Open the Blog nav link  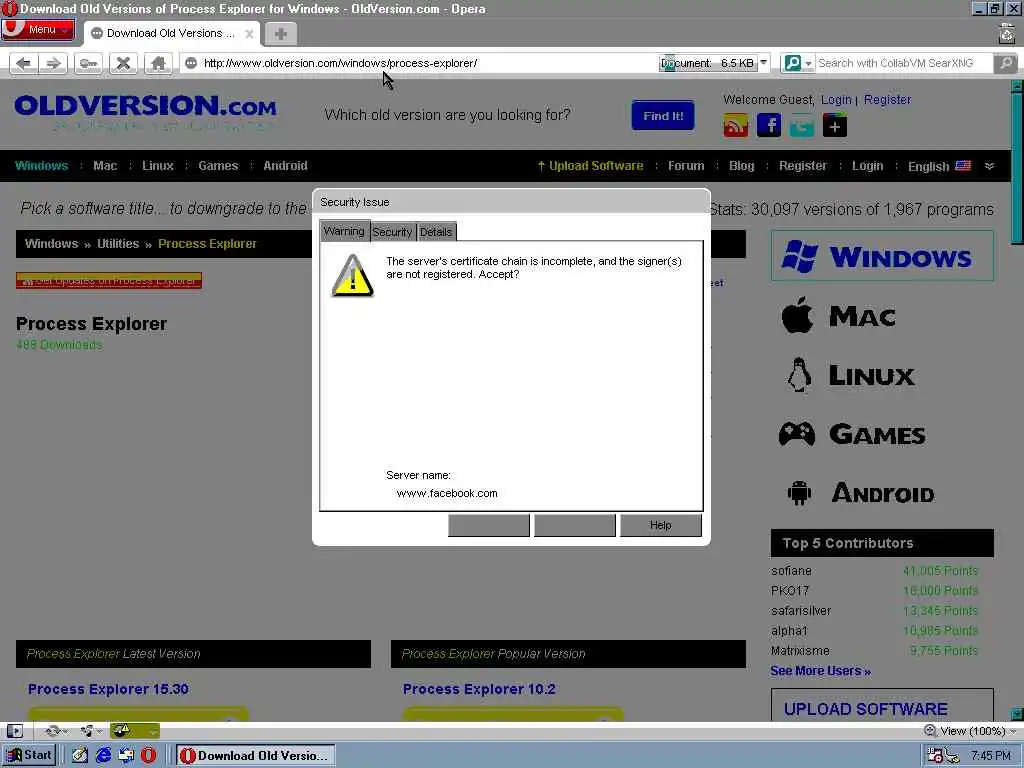point(741,166)
